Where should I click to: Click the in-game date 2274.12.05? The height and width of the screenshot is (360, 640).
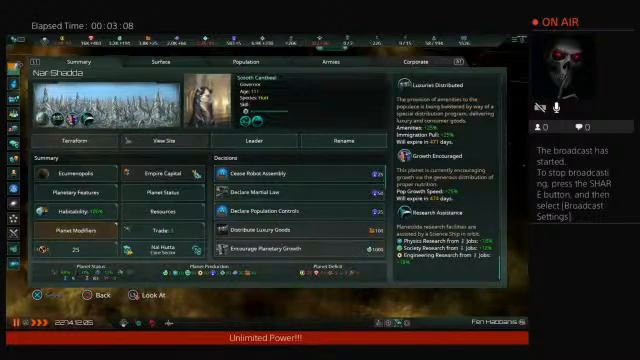coord(74,323)
